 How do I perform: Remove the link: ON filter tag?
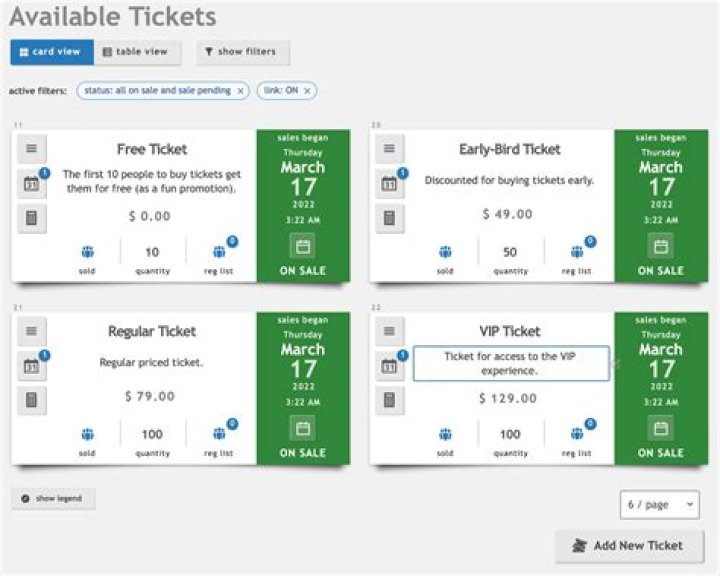point(307,91)
